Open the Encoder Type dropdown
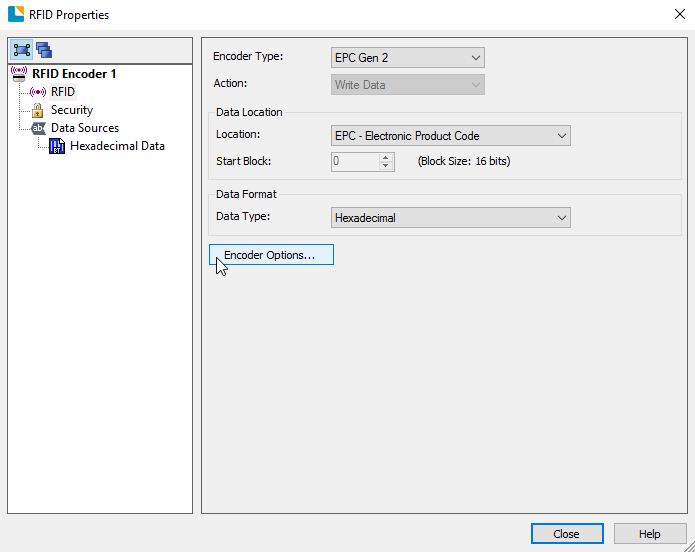This screenshot has width=695, height=552. (x=407, y=58)
